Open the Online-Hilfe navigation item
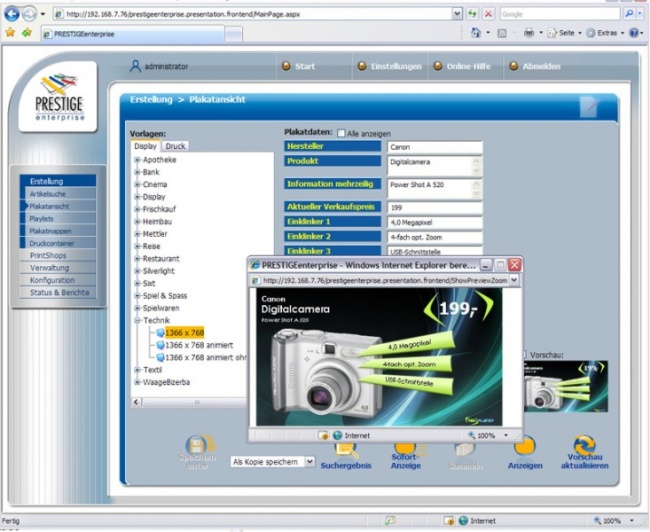Image resolution: width=650 pixels, height=532 pixels. pos(462,66)
